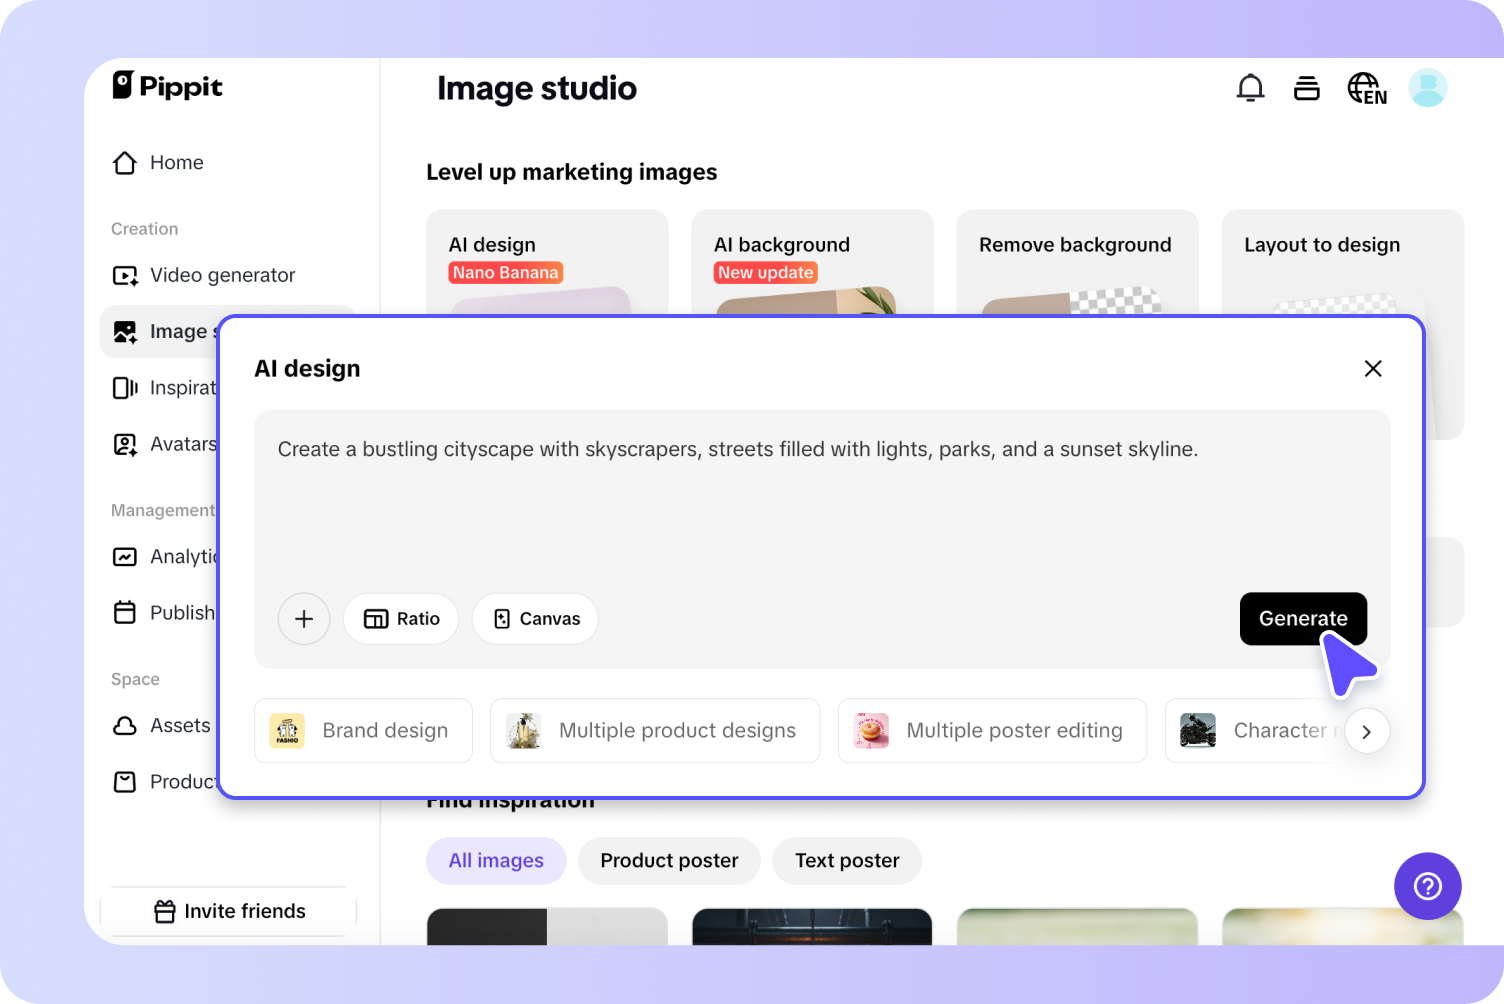Open the language globe EN selector
1504x1004 pixels.
1366,88
